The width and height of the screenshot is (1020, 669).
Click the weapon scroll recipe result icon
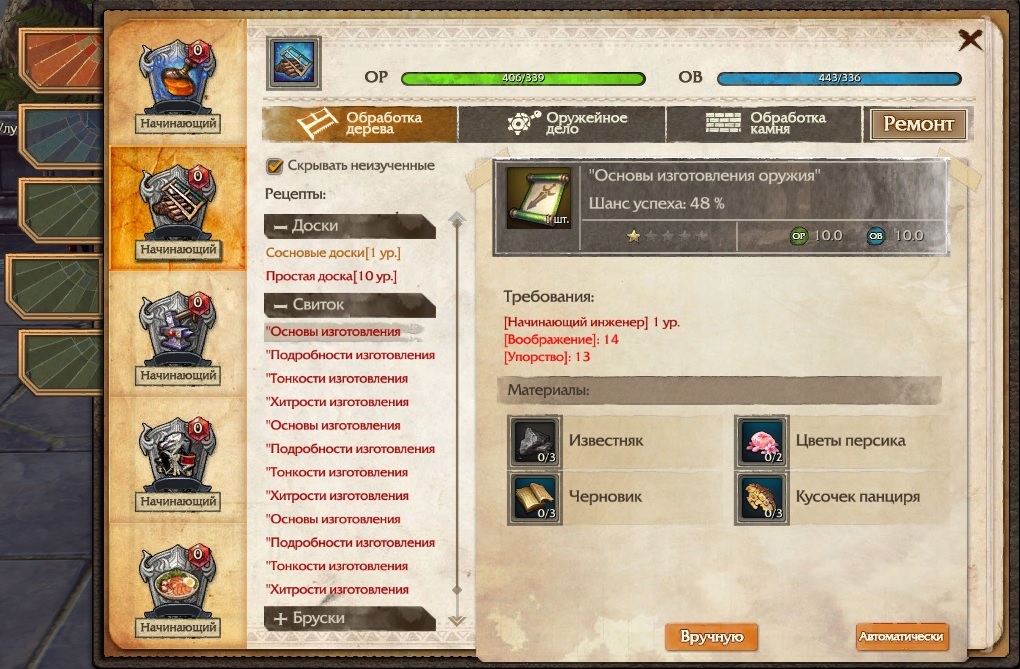(539, 198)
